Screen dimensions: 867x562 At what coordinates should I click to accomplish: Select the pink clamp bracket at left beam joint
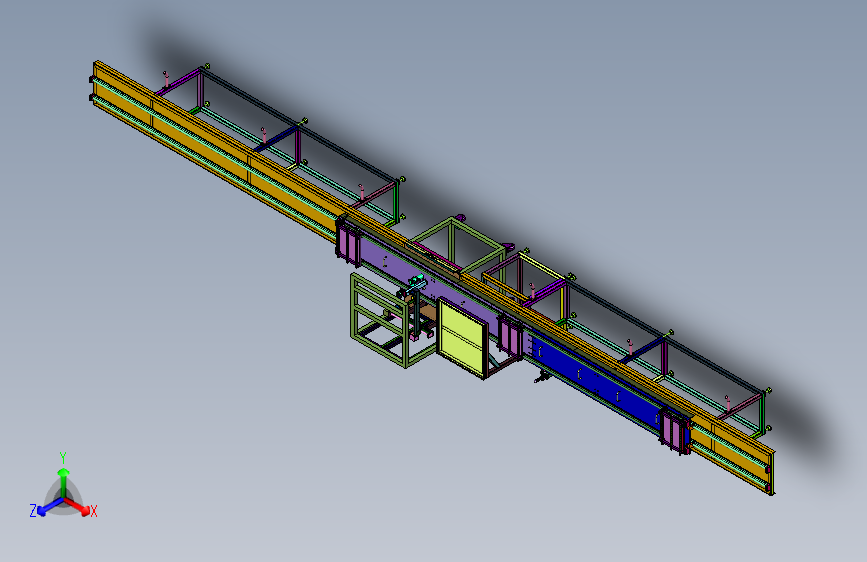pos(348,241)
